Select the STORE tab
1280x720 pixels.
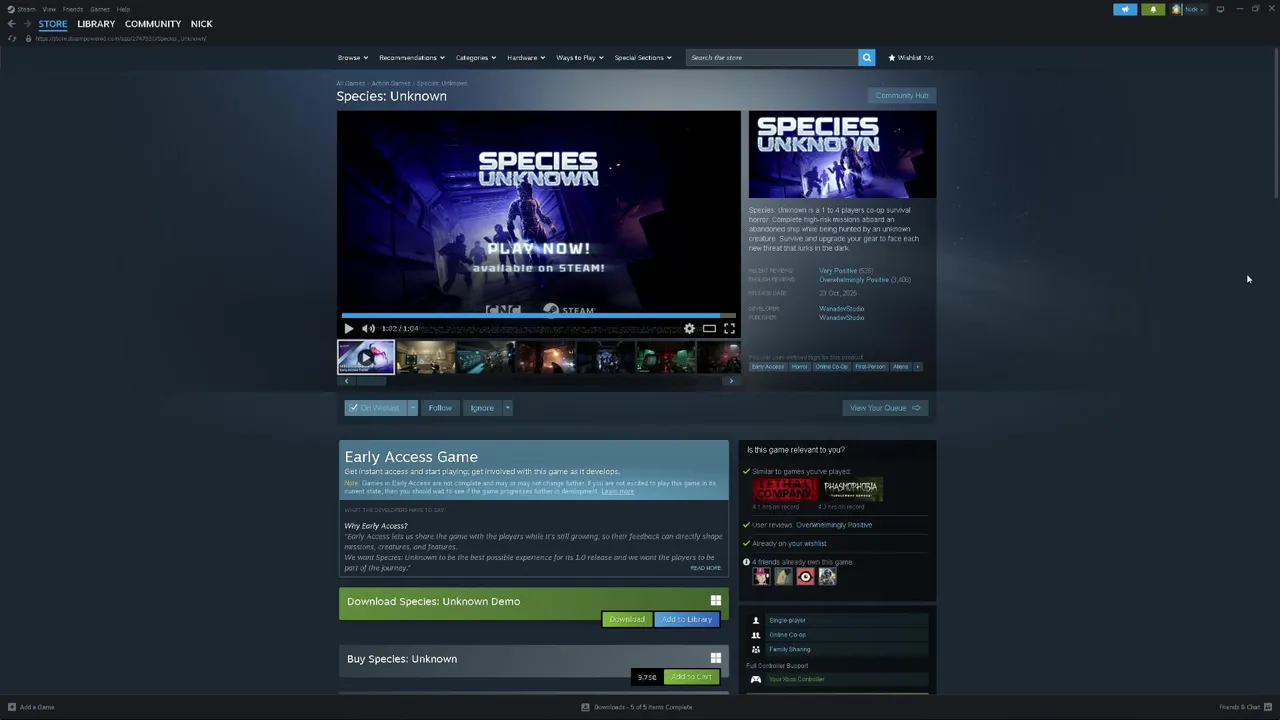53,24
